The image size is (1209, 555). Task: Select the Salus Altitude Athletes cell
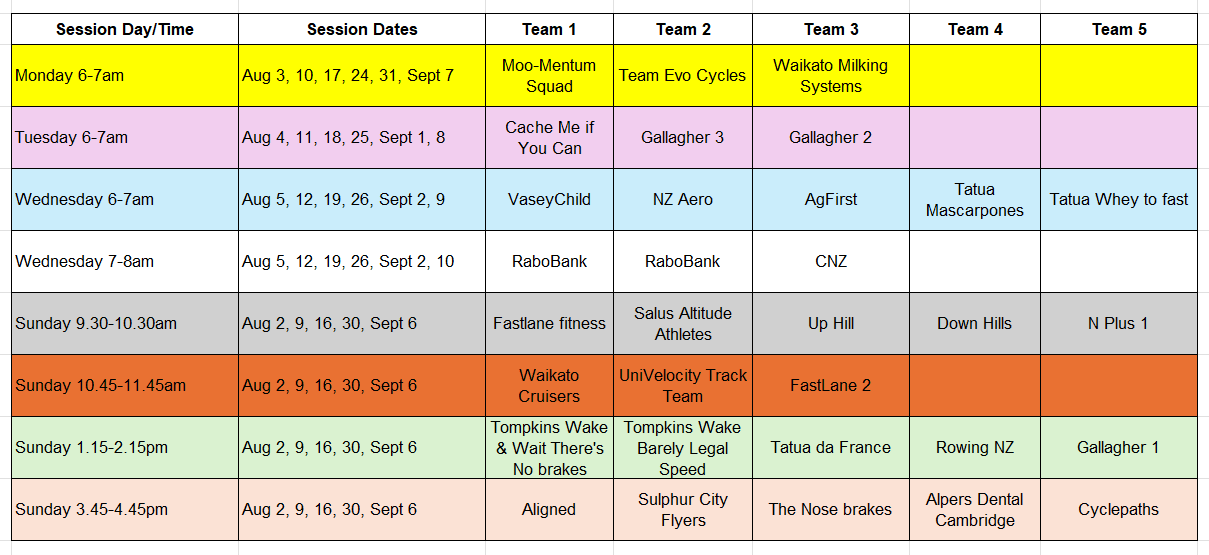683,323
